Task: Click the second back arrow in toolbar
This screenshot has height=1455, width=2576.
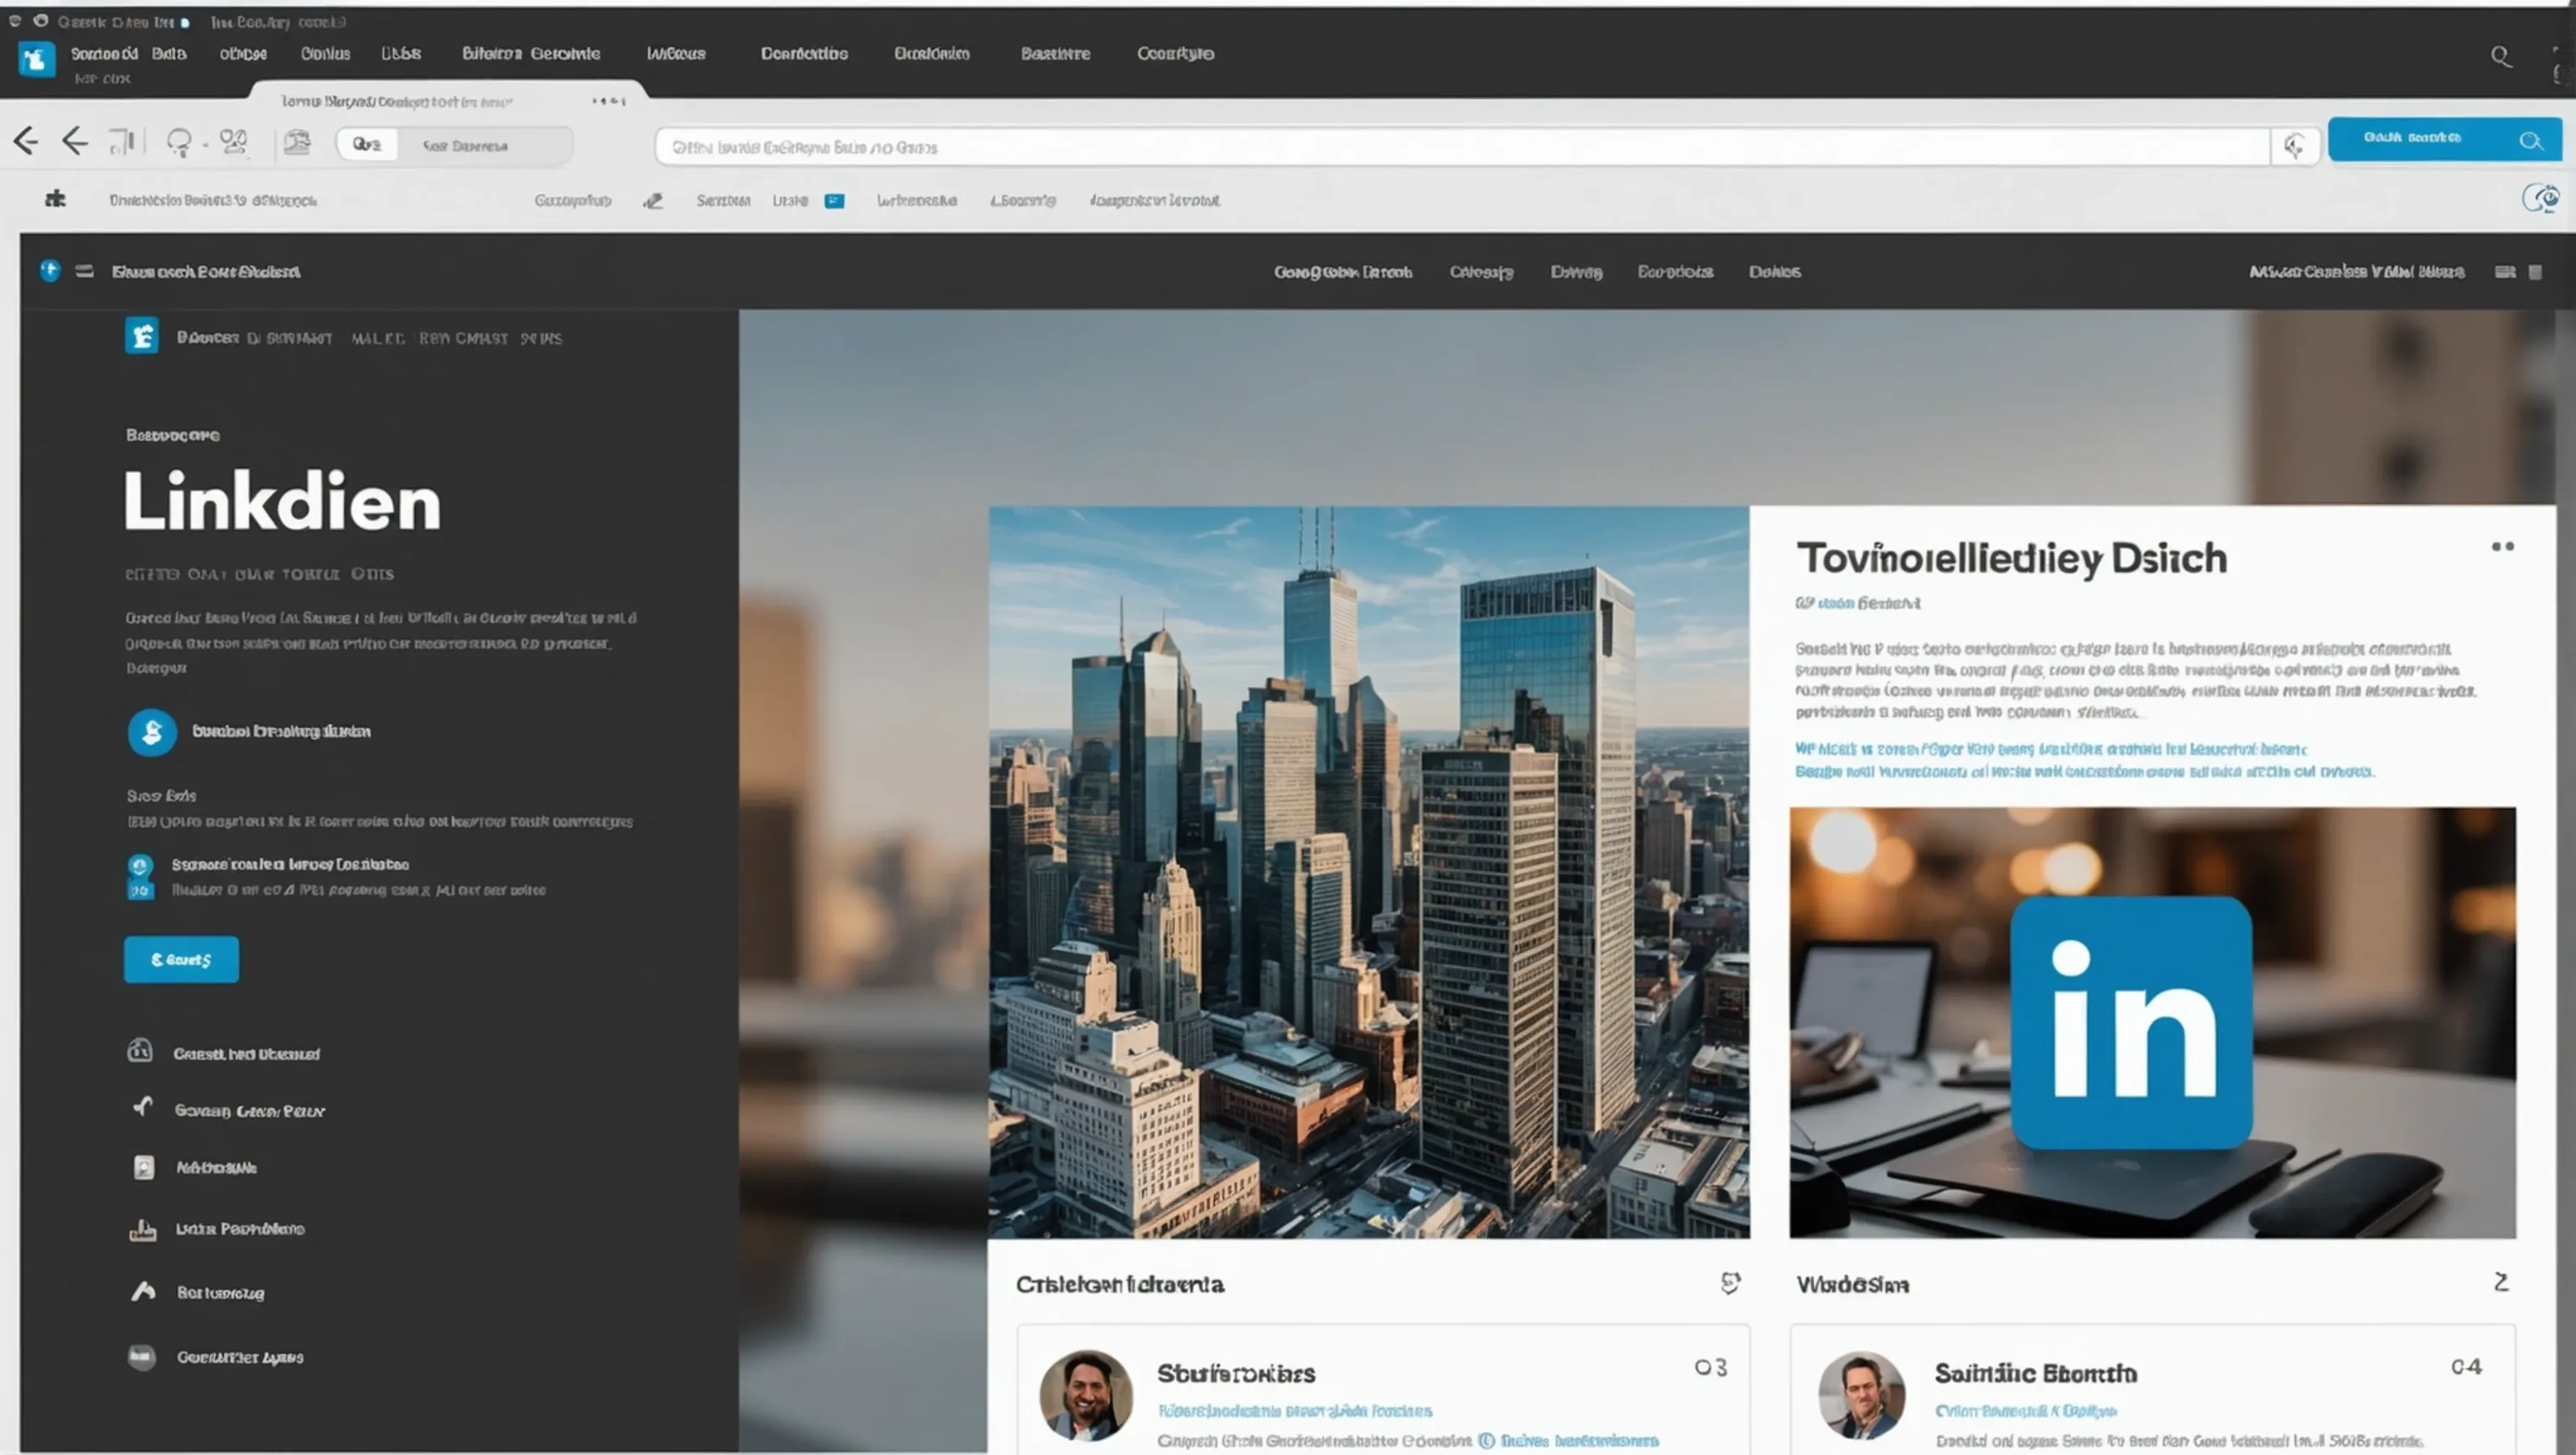Action: pos(75,141)
